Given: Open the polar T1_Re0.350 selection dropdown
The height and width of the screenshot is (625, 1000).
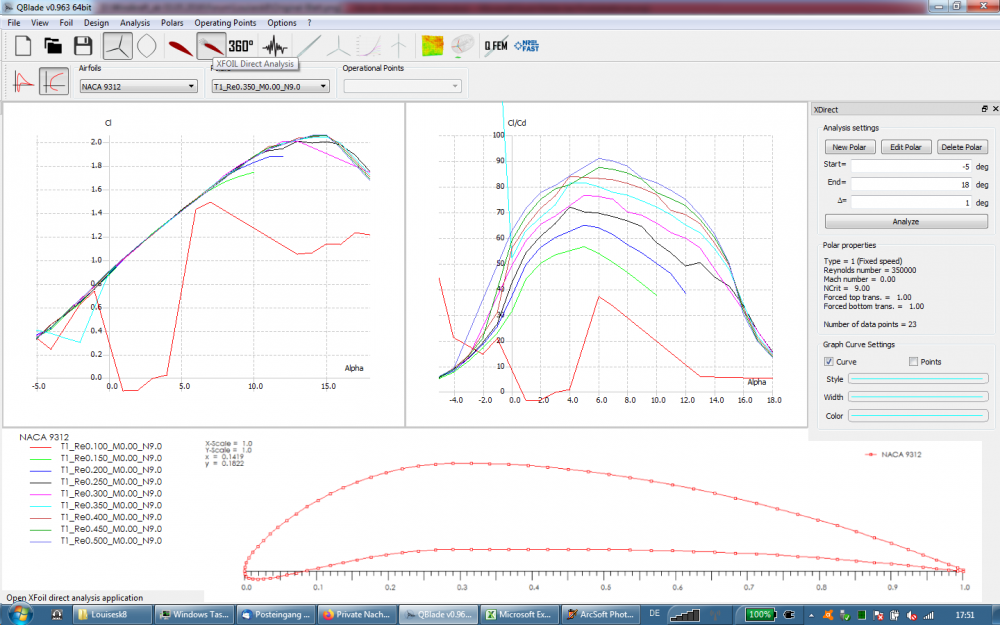Looking at the screenshot, I should (x=270, y=87).
